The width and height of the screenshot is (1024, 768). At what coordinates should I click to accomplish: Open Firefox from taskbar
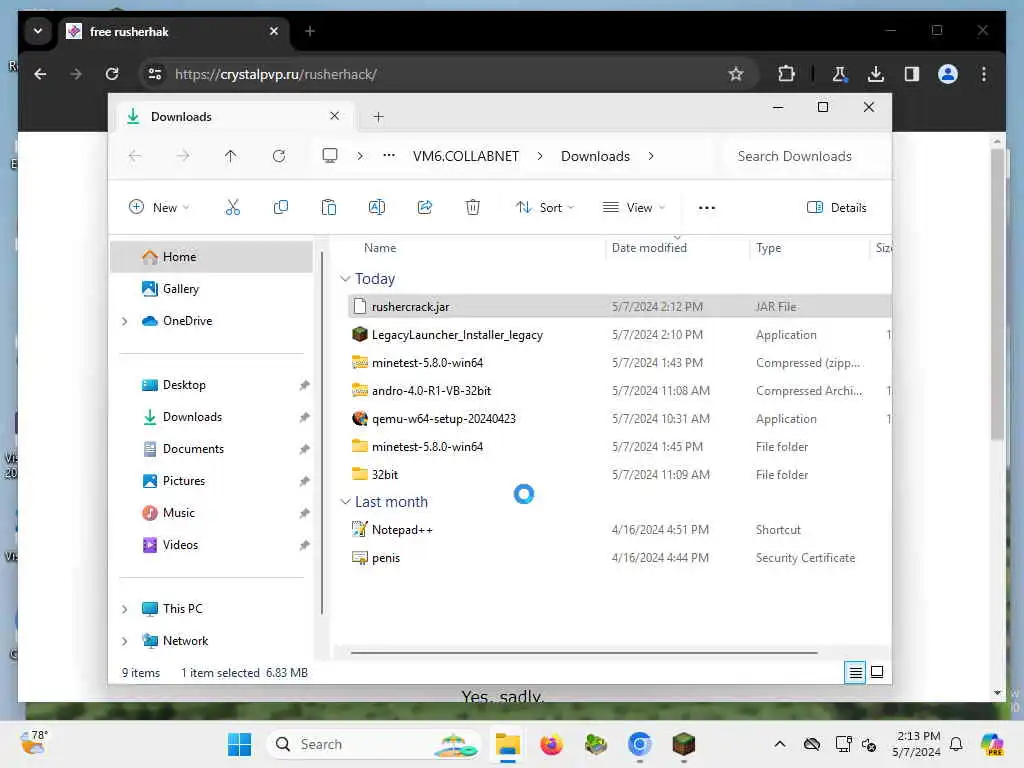[551, 744]
